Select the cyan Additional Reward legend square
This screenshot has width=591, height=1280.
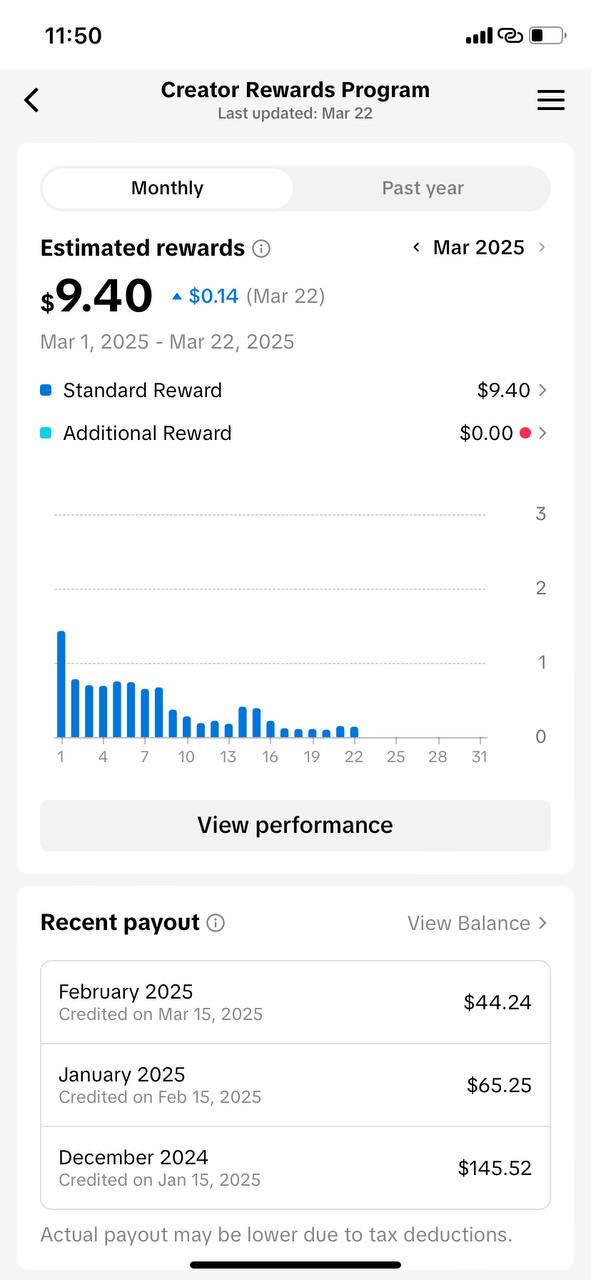[46, 433]
